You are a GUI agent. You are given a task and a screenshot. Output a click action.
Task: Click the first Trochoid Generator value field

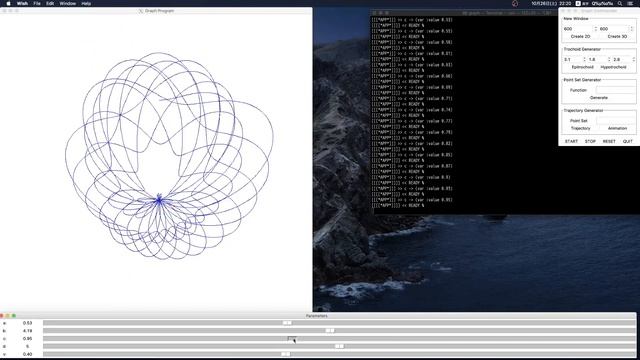tap(573, 60)
